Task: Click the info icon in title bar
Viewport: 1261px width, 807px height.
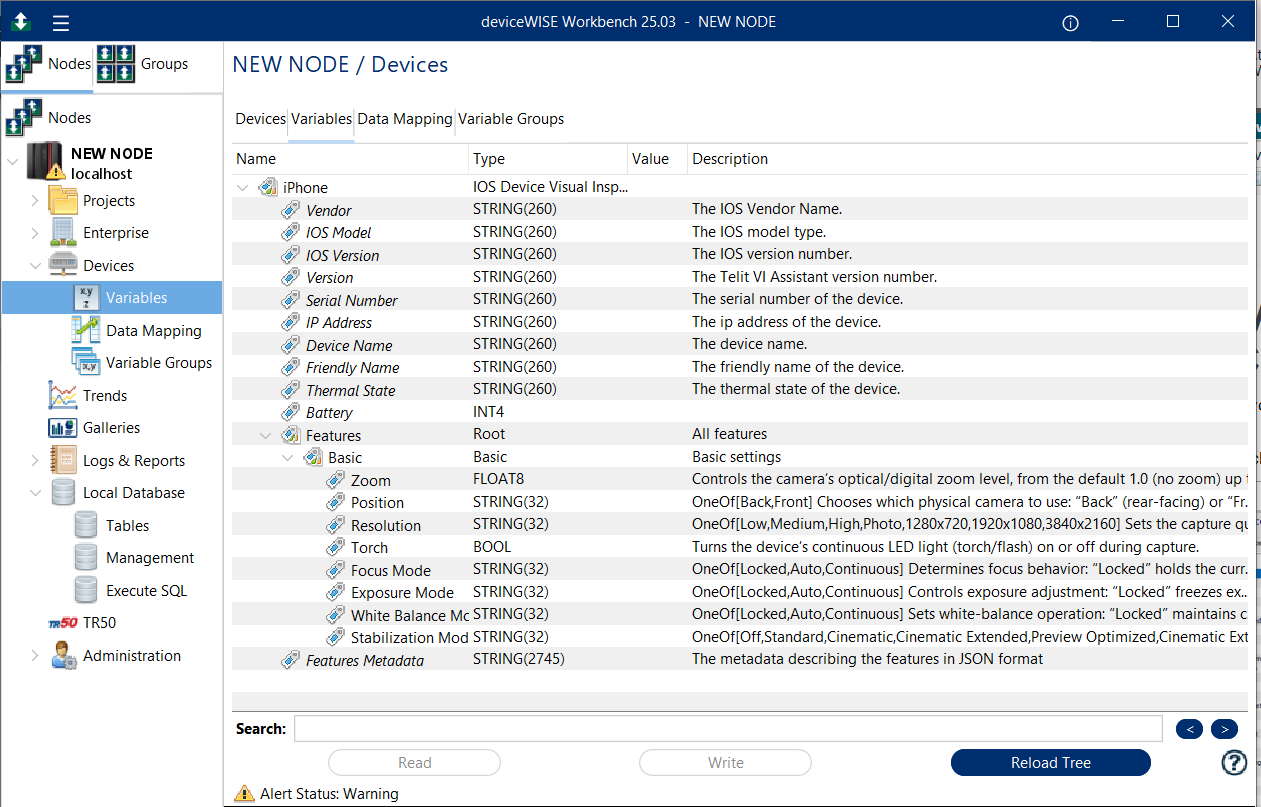Action: coord(1070,23)
